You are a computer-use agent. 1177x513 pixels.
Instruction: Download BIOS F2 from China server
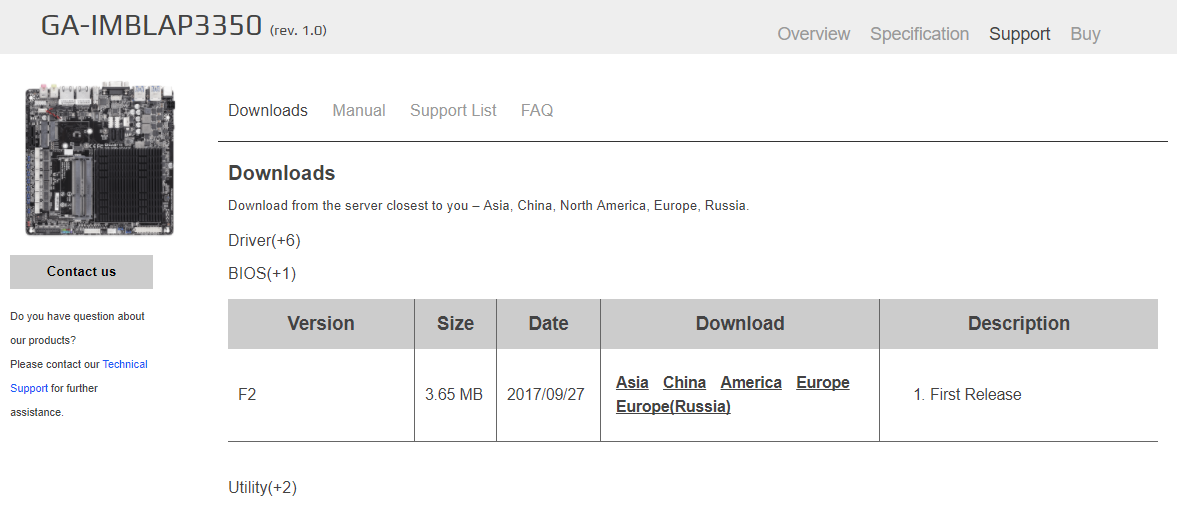[685, 382]
